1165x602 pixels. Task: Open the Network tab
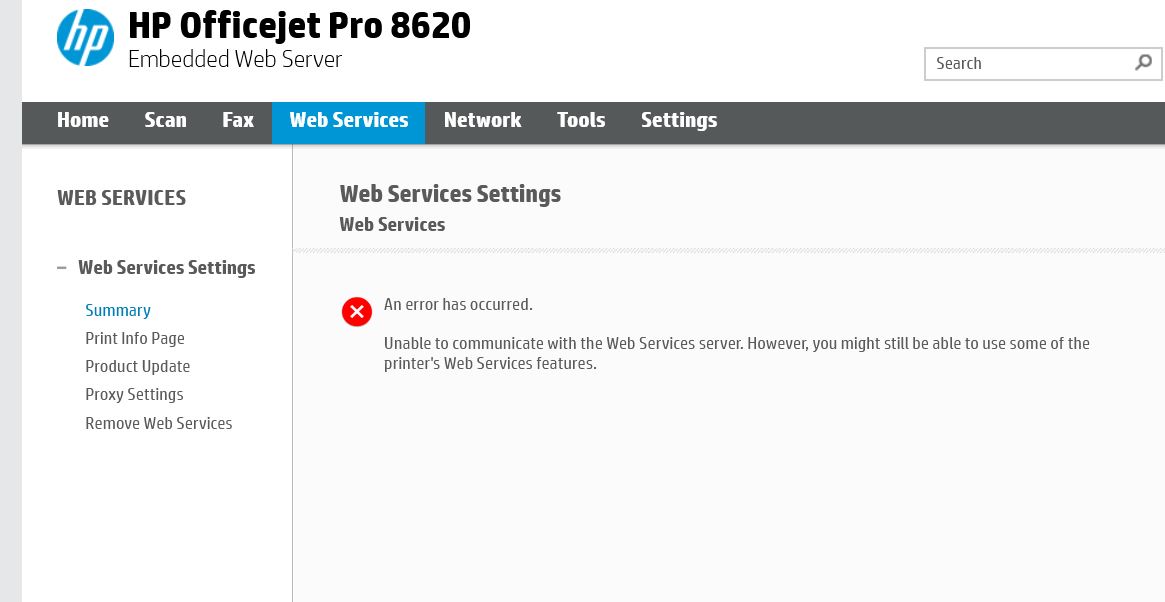pos(482,120)
